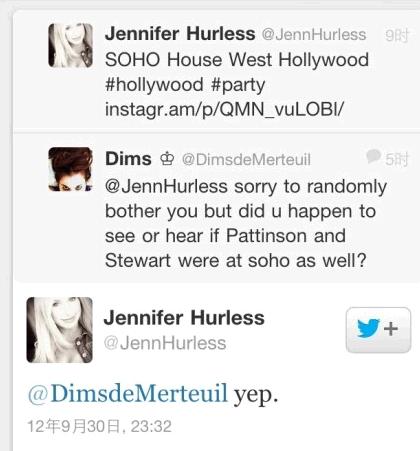Open @JennHurless mention in Dims tweet
This screenshot has height=451, width=420.
click(166, 186)
